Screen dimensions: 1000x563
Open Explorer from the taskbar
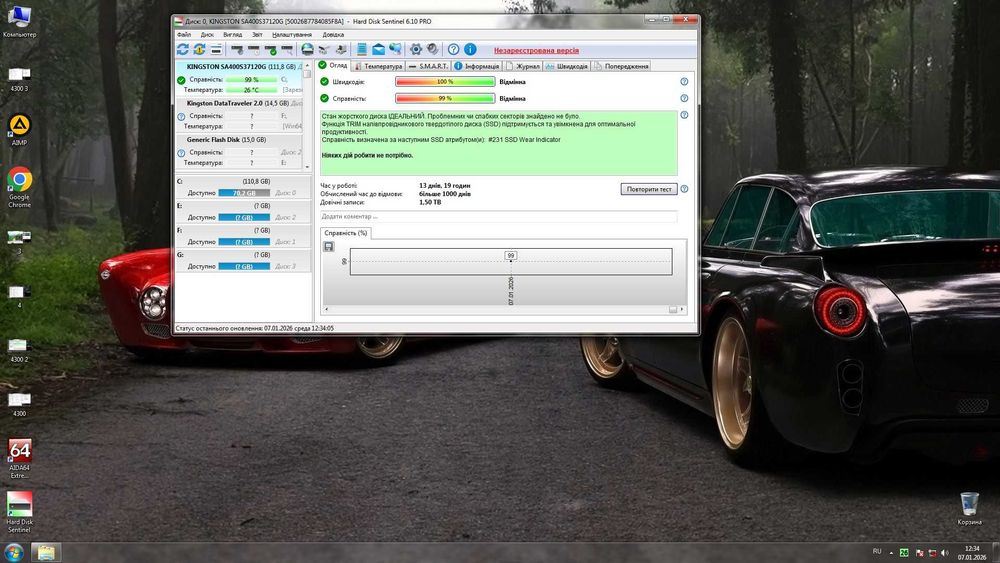46,552
